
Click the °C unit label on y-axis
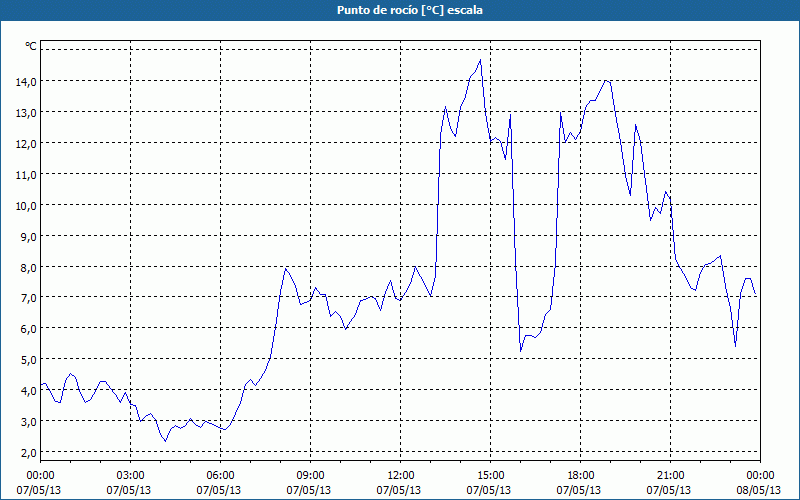pos(31,46)
